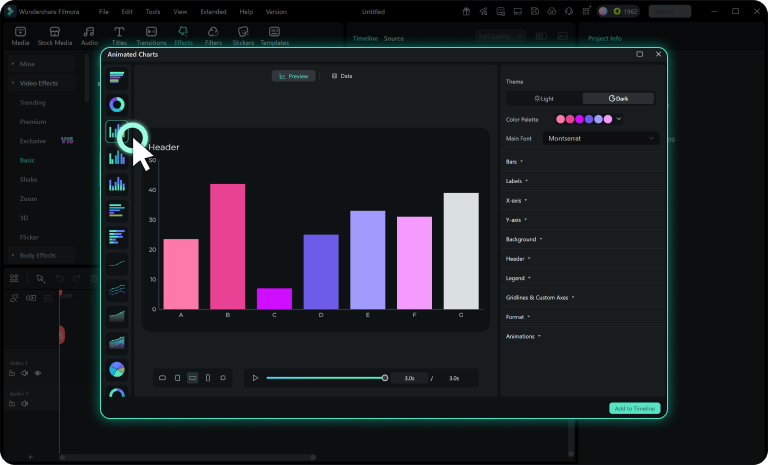Expand Body Effects category
Image resolution: width=768 pixels, height=465 pixels.
[37, 255]
